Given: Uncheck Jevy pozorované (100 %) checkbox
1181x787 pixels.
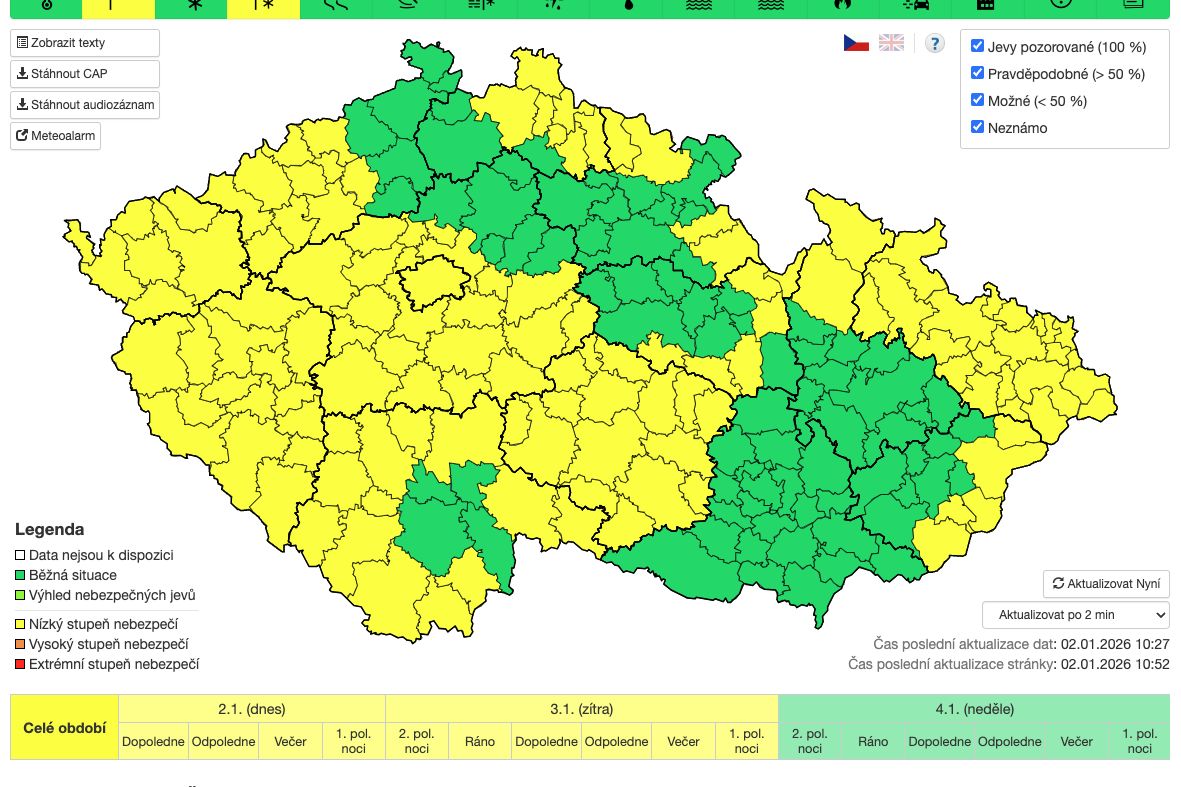Looking at the screenshot, I should pos(978,46).
